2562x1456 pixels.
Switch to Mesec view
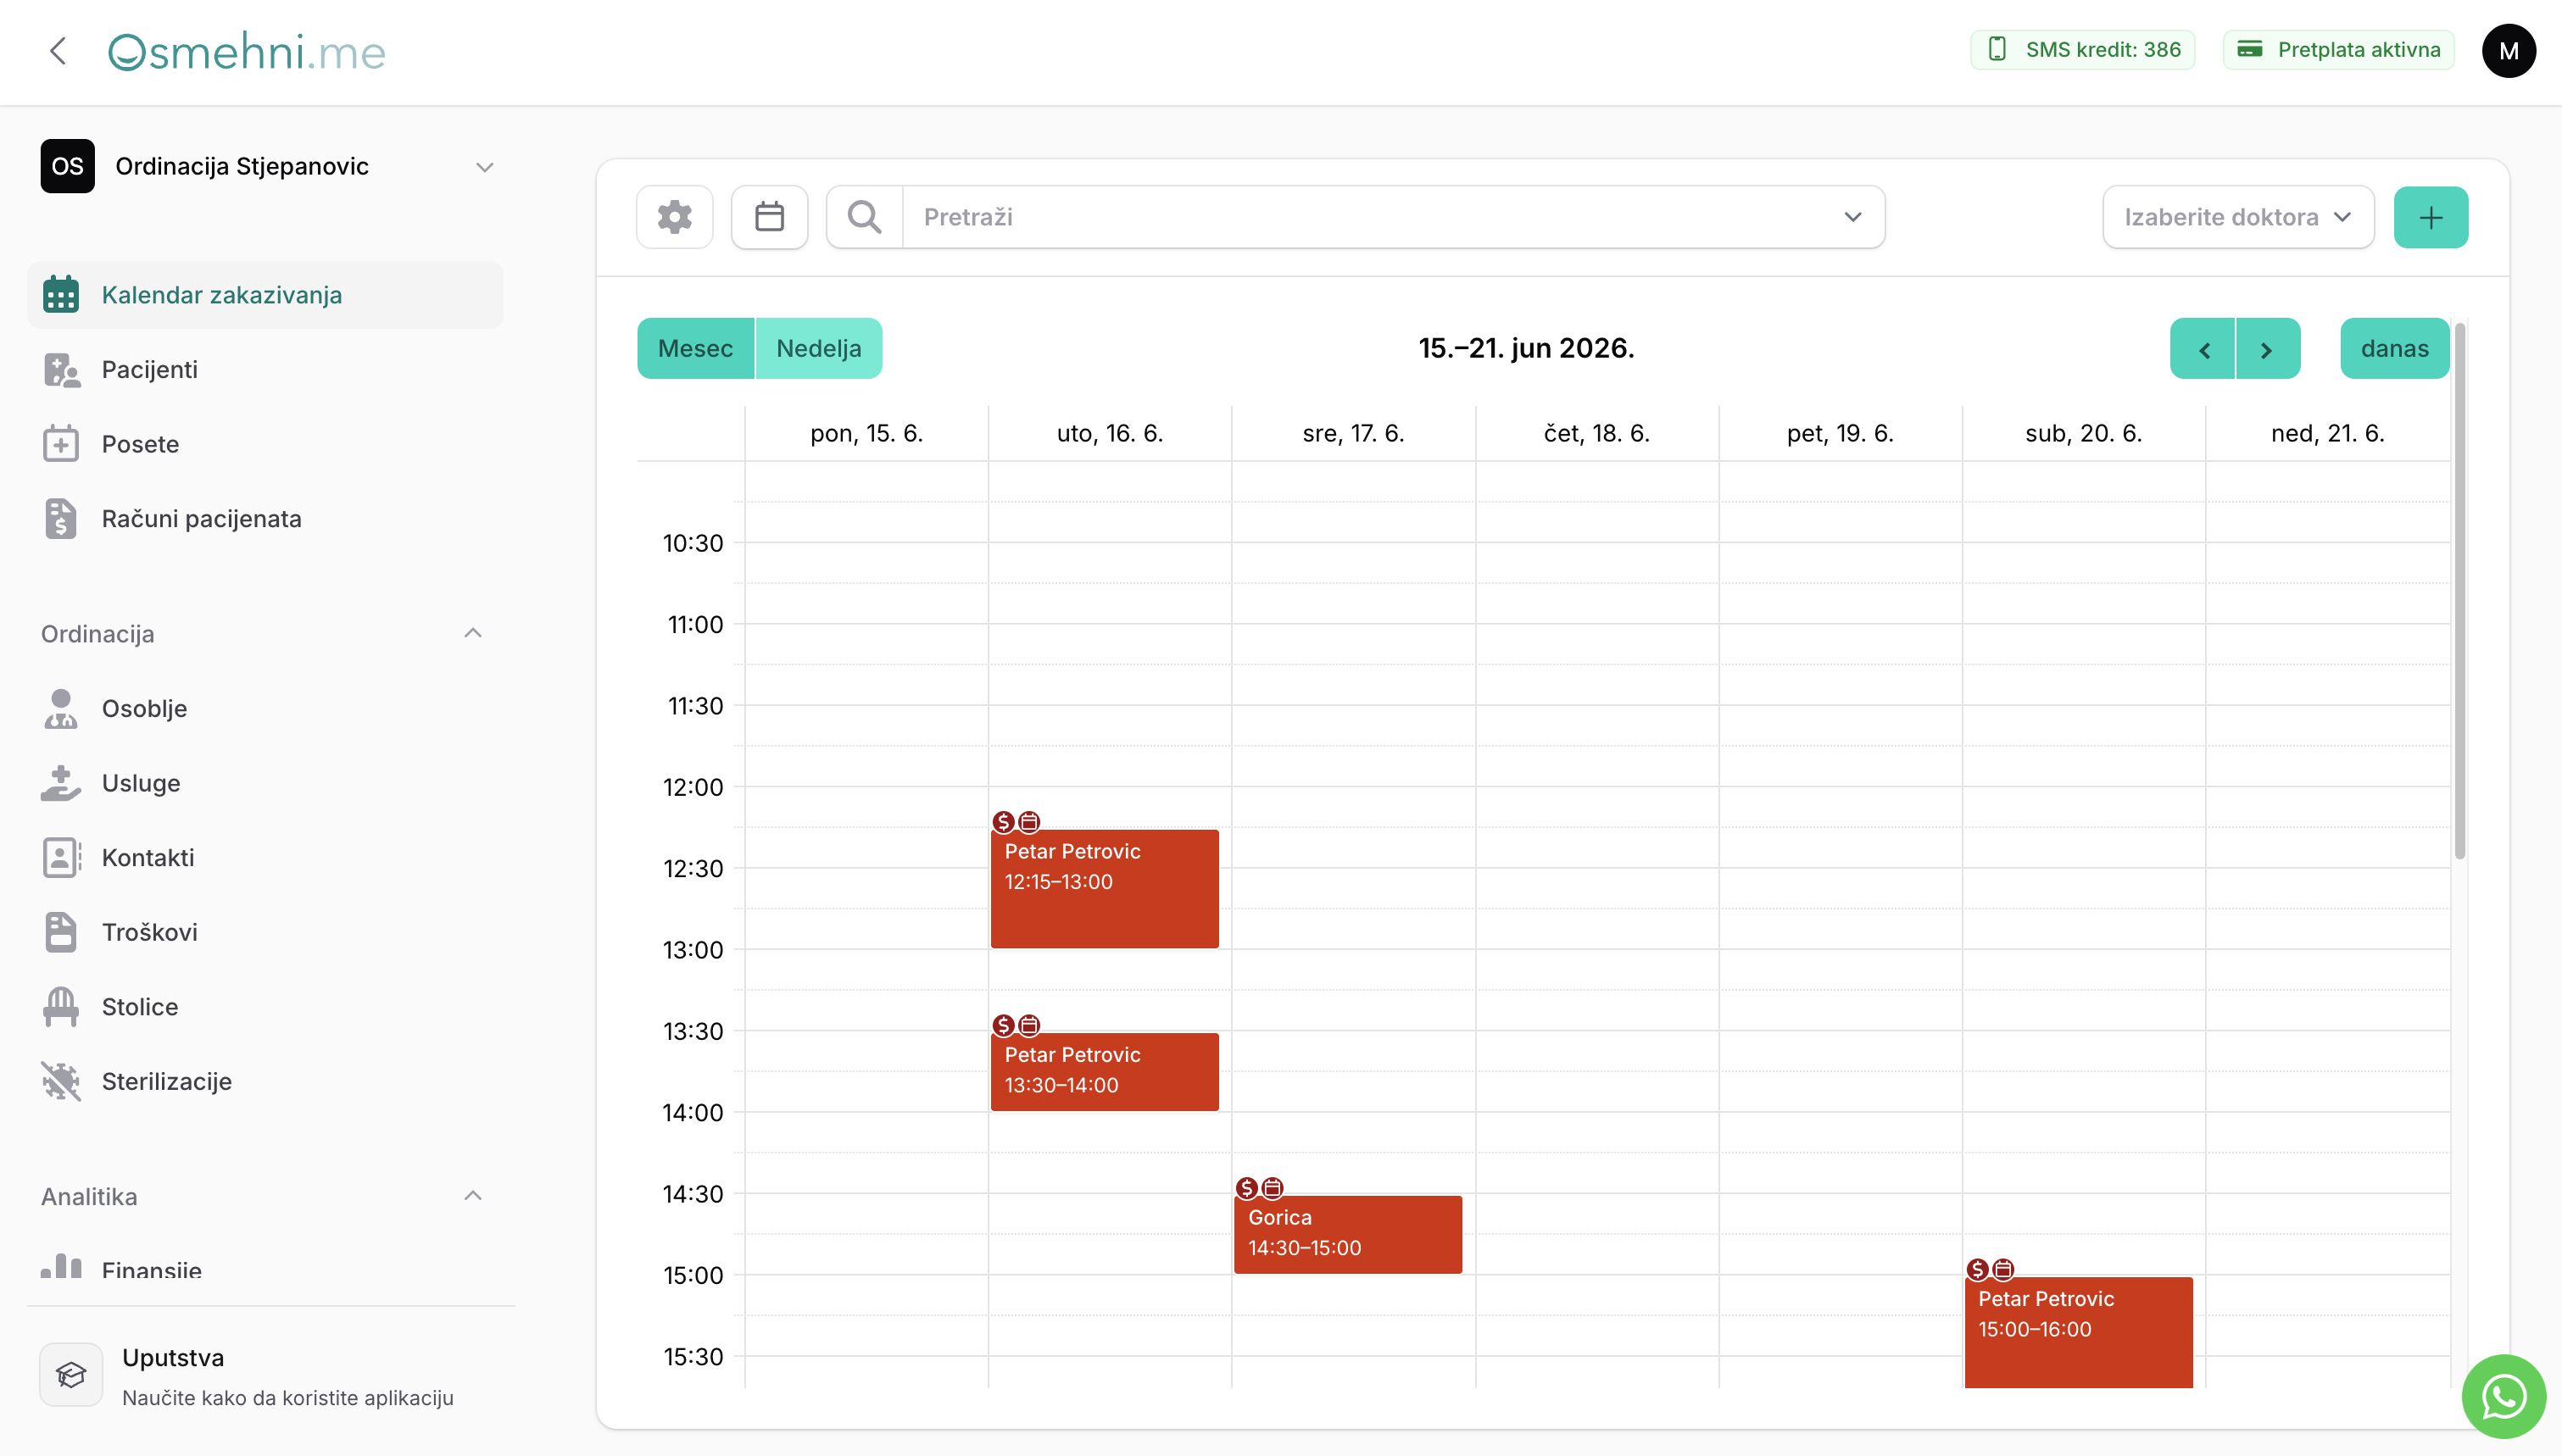click(695, 348)
